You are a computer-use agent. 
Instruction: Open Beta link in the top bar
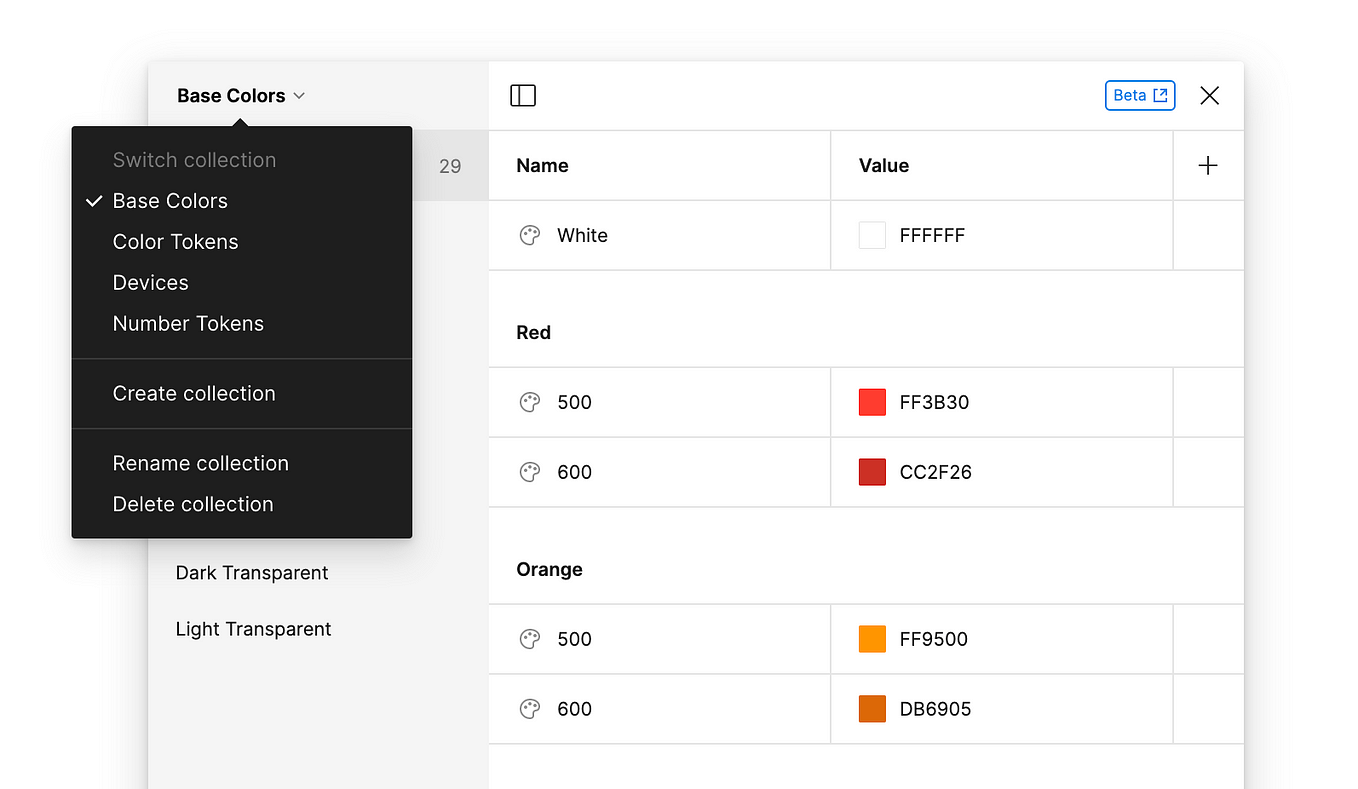1139,95
